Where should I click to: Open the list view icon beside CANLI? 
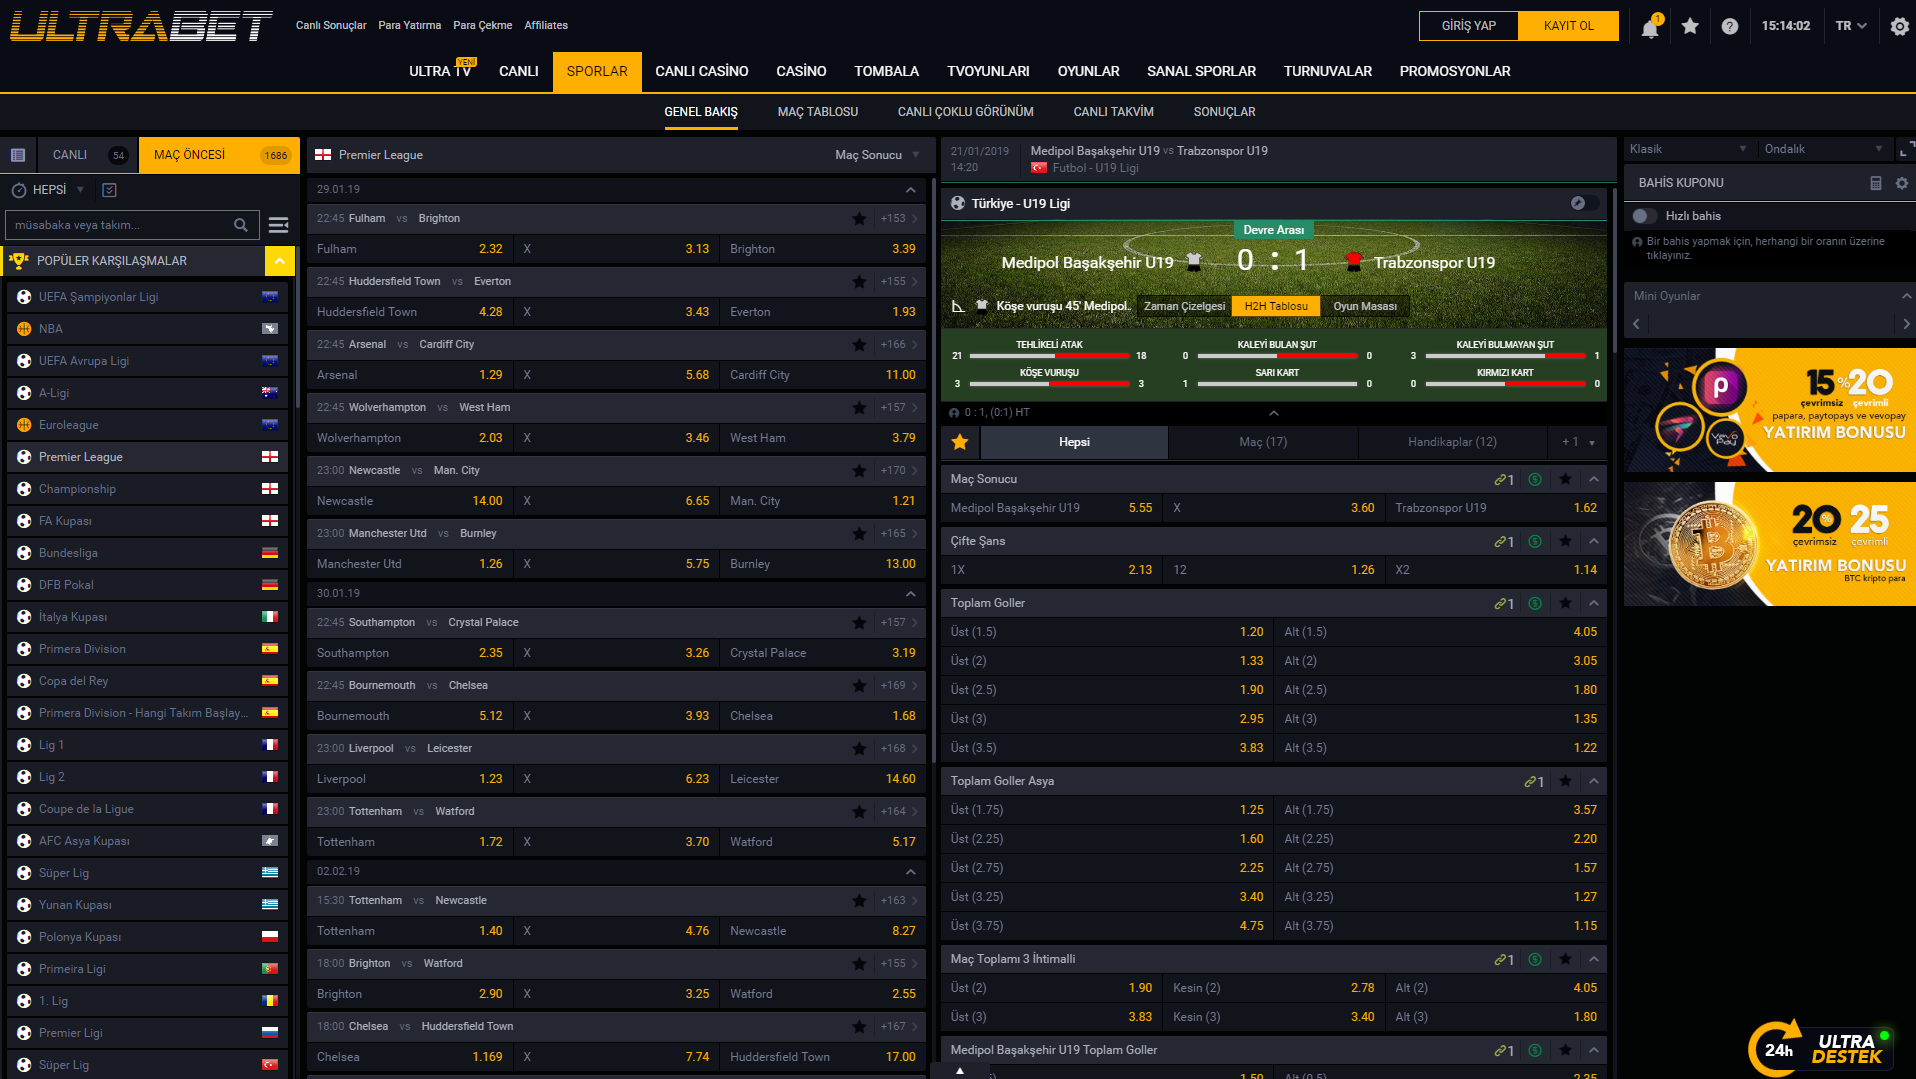(18, 155)
